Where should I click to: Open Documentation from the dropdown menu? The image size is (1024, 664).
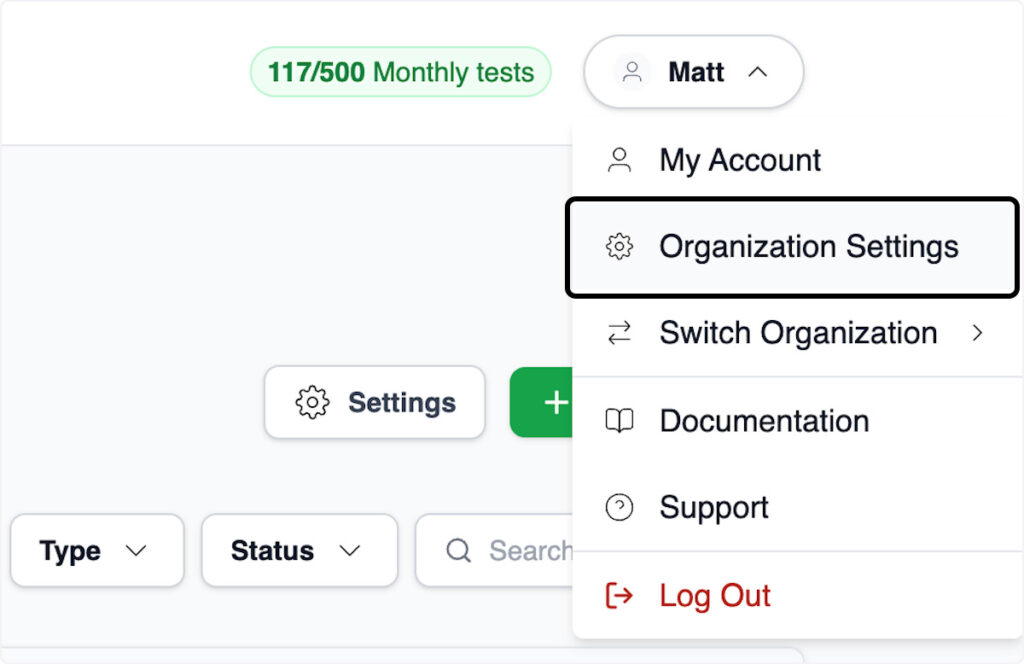[764, 421]
